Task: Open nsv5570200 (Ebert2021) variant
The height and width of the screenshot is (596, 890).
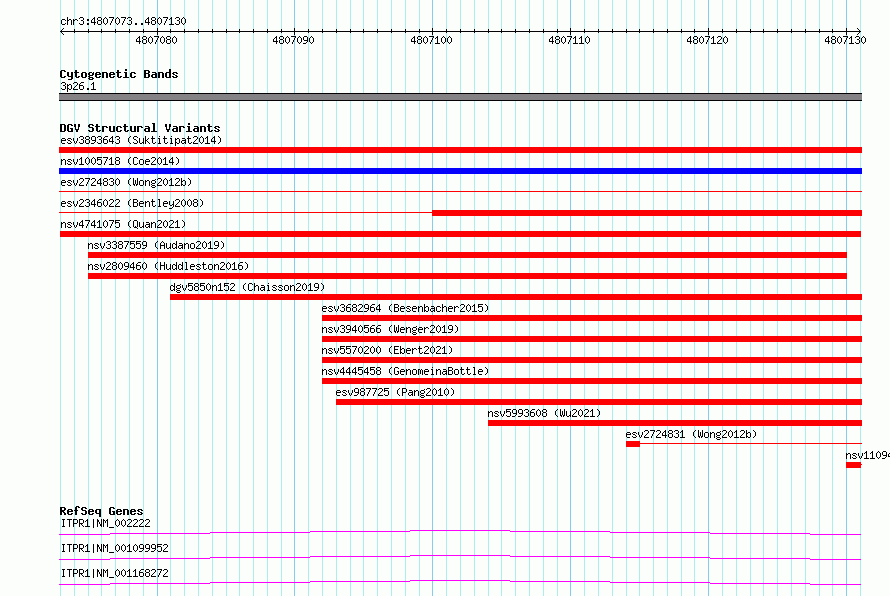Action: tap(387, 350)
